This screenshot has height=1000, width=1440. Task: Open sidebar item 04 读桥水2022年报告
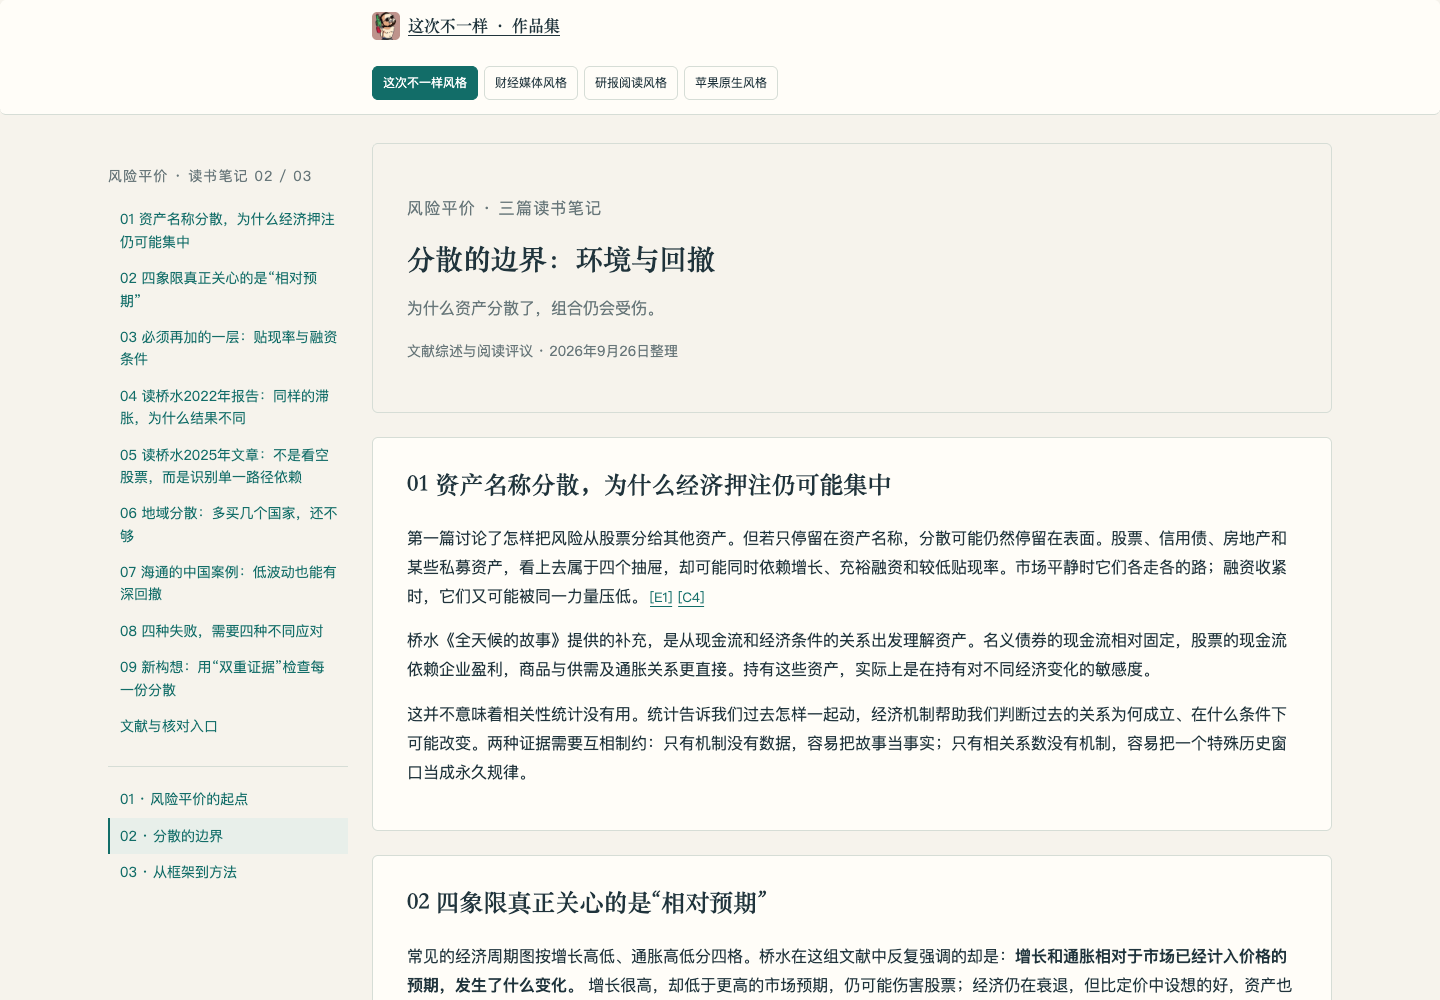click(x=228, y=407)
